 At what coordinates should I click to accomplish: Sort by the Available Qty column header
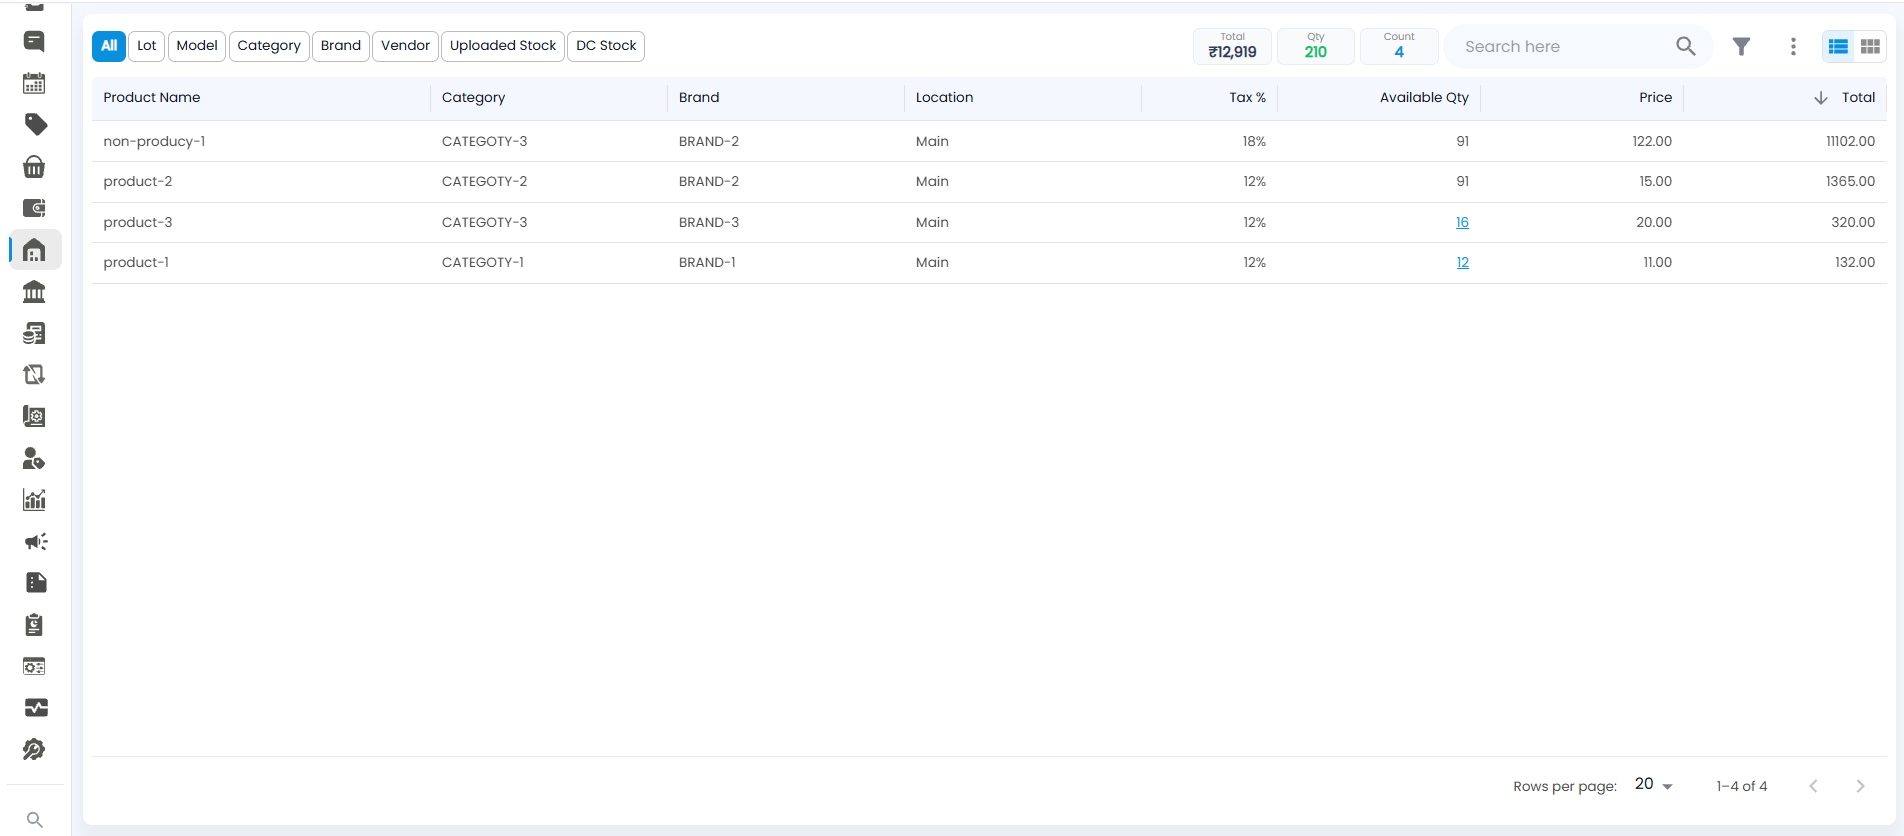pyautogui.click(x=1424, y=97)
